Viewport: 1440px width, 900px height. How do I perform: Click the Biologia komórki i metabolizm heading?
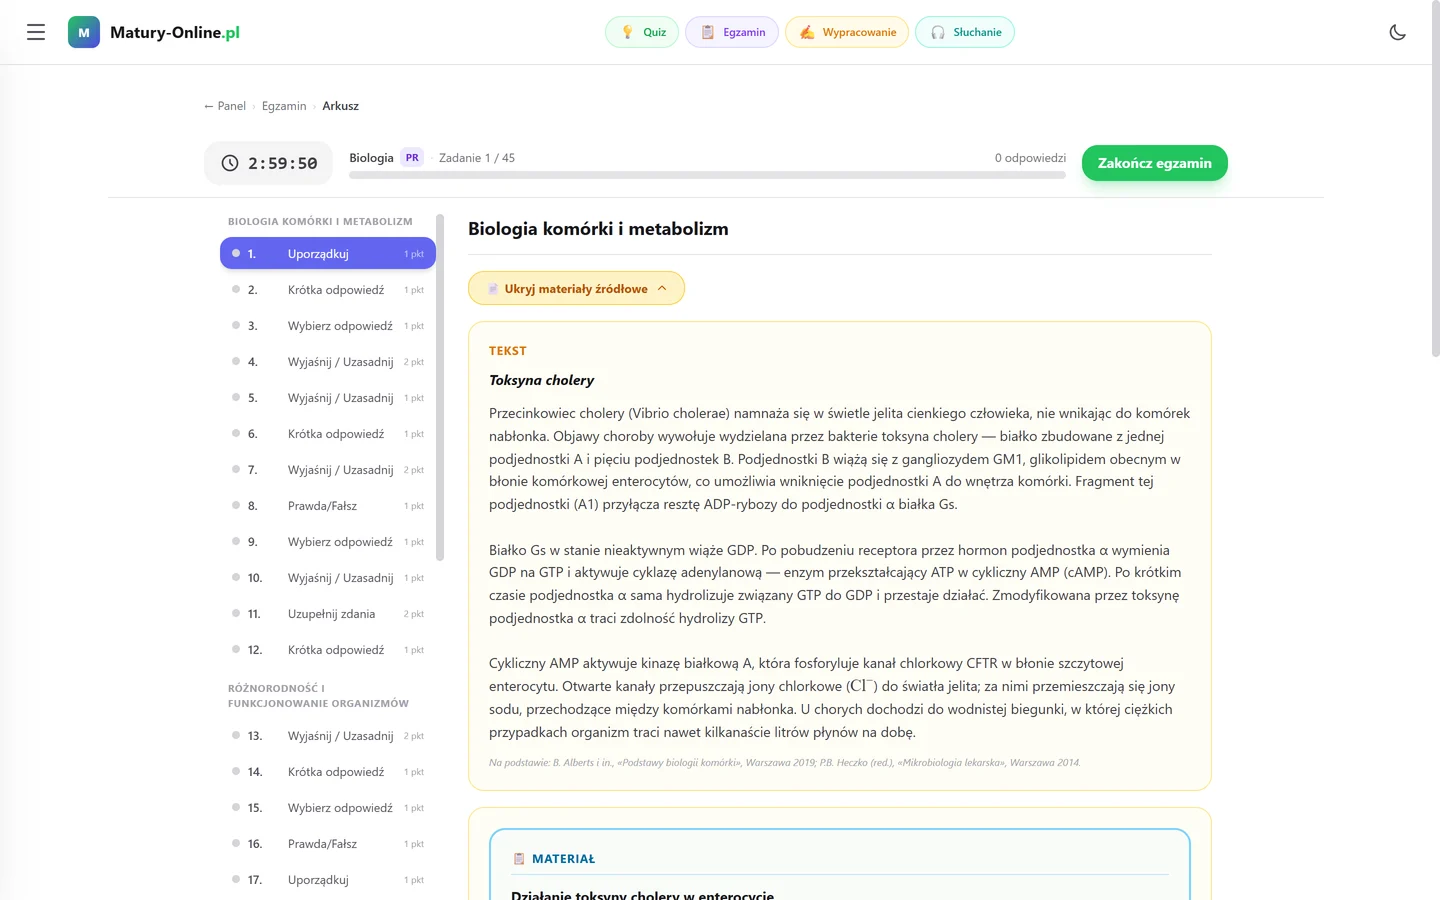(598, 229)
